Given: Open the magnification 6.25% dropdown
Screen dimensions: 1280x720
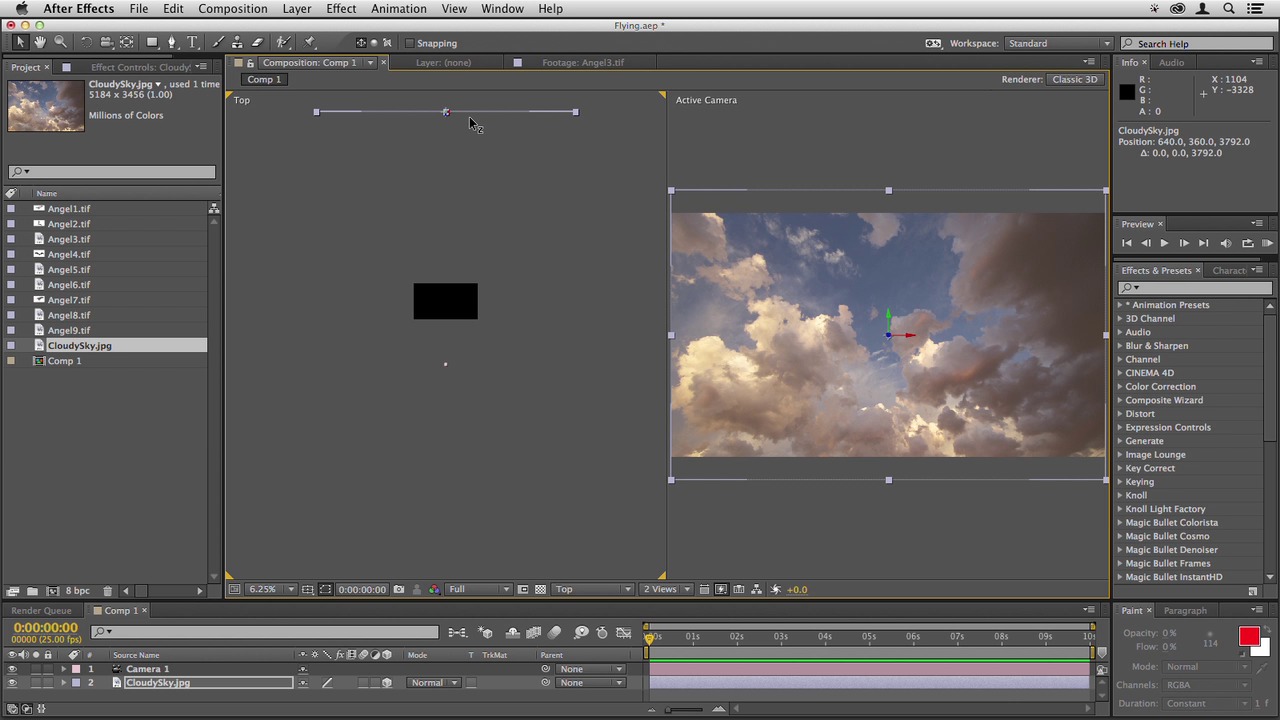Looking at the screenshot, I should [270, 589].
